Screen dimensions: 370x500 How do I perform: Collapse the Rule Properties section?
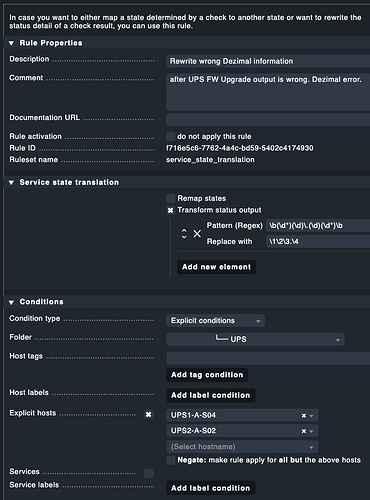[x=11, y=43]
